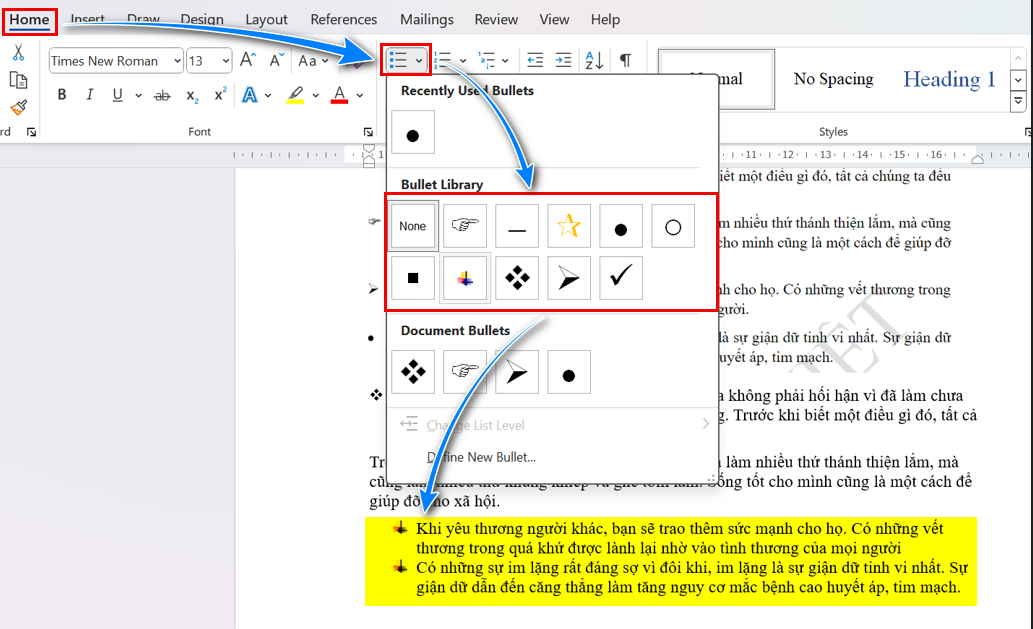Click the red font color button
The width and height of the screenshot is (1033, 629).
339,95
